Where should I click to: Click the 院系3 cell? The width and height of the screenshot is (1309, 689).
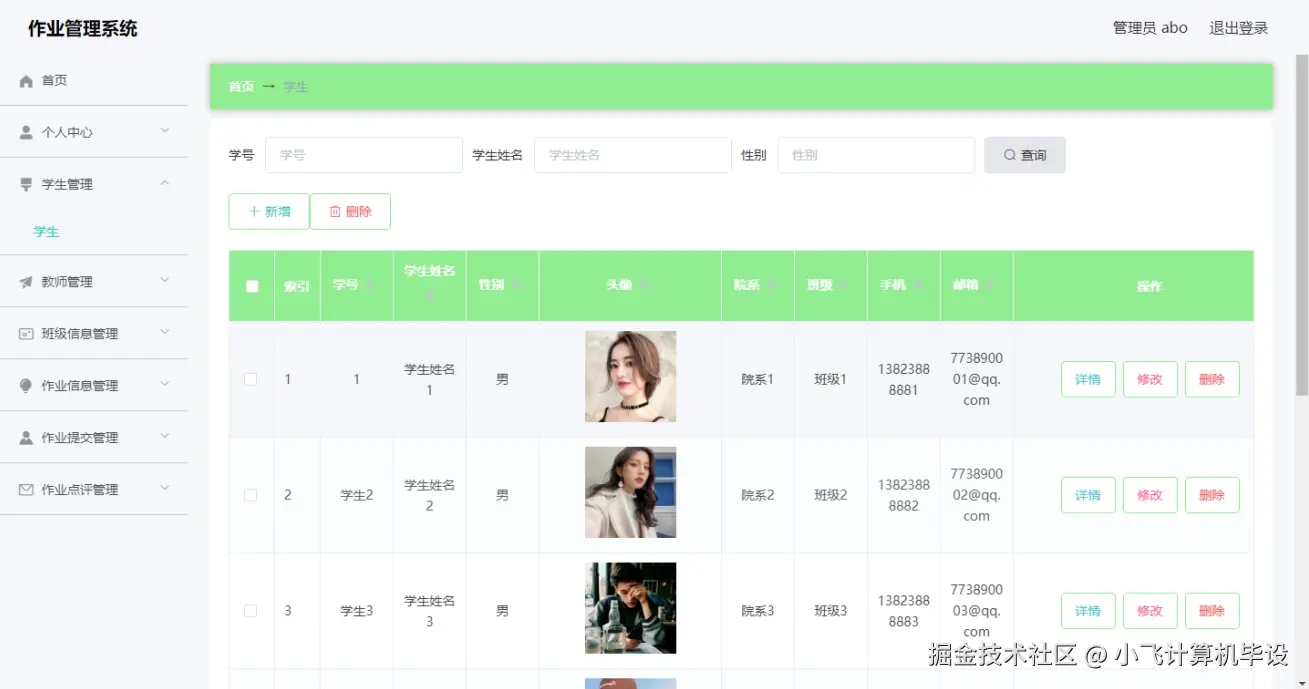pos(758,611)
